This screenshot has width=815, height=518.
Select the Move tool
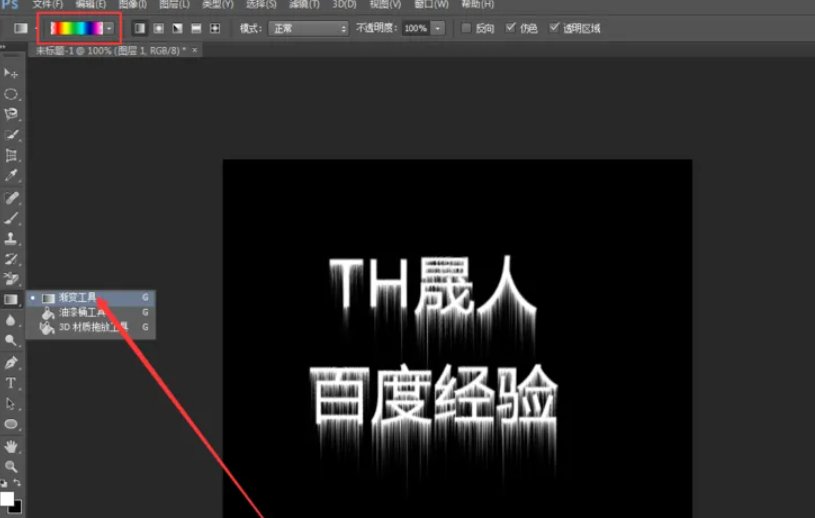[x=10, y=73]
